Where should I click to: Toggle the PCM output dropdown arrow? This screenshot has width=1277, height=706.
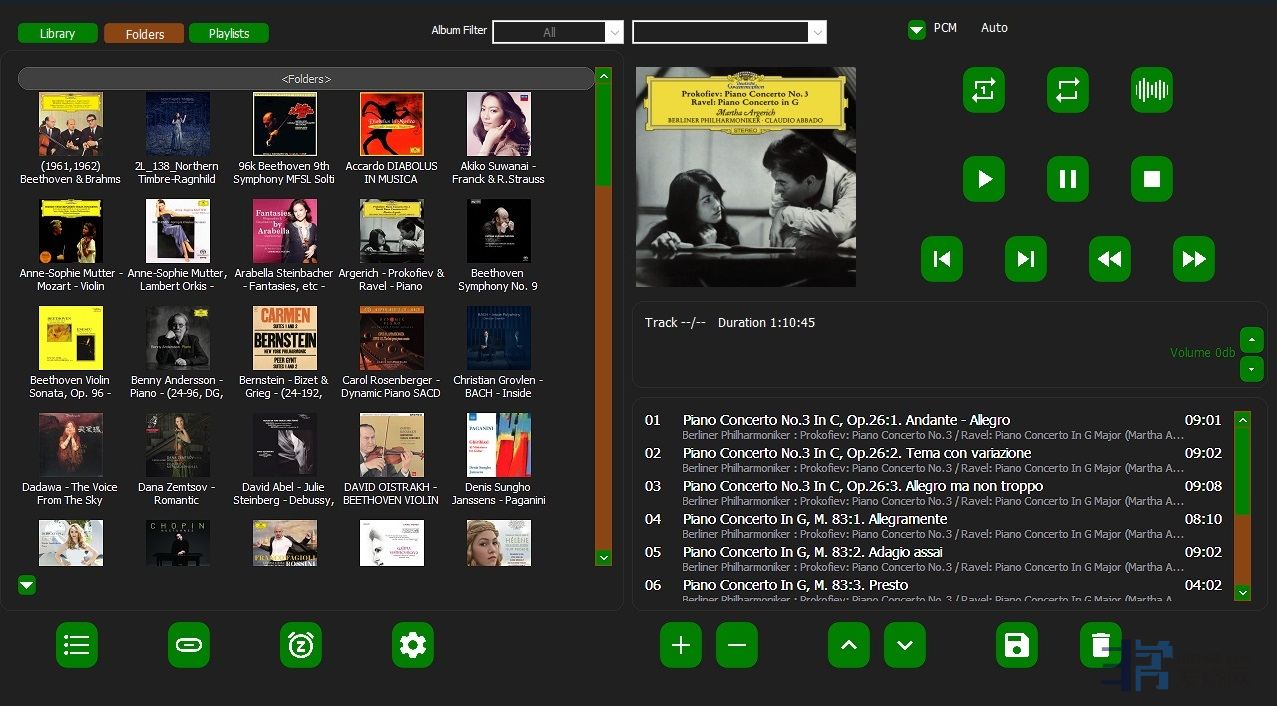point(916,30)
